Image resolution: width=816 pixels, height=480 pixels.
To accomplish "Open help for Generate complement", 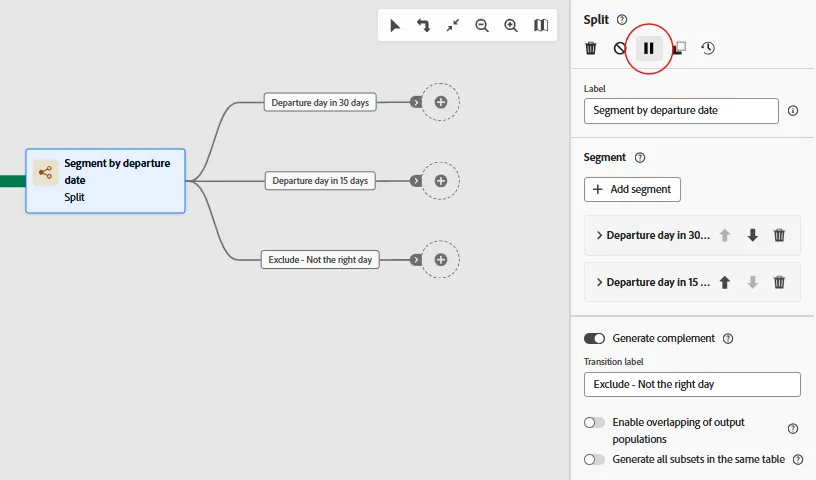I will pyautogui.click(x=728, y=339).
